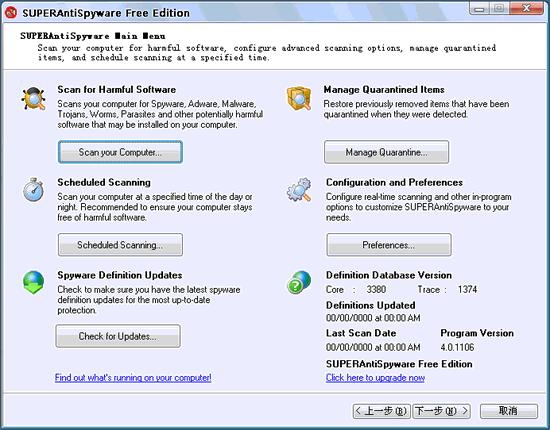
Task: Click the Scheduled Scanning heading text
Action: click(x=104, y=182)
